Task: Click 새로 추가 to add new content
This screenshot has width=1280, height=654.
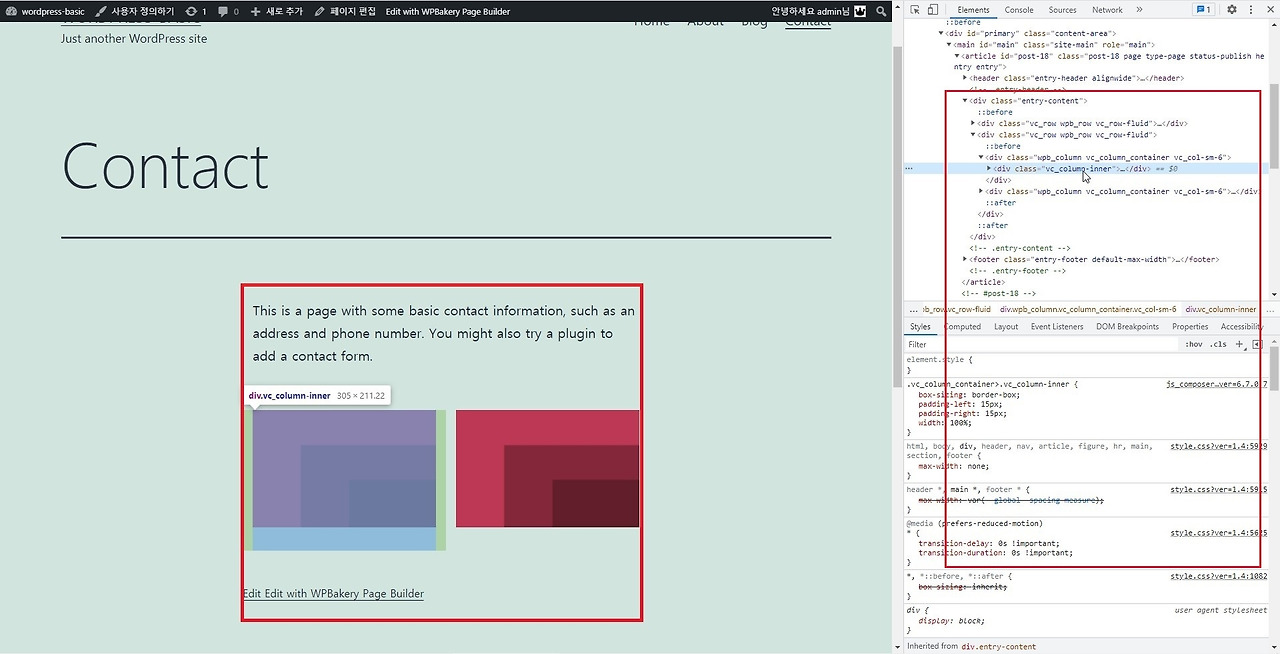Action: coord(276,11)
